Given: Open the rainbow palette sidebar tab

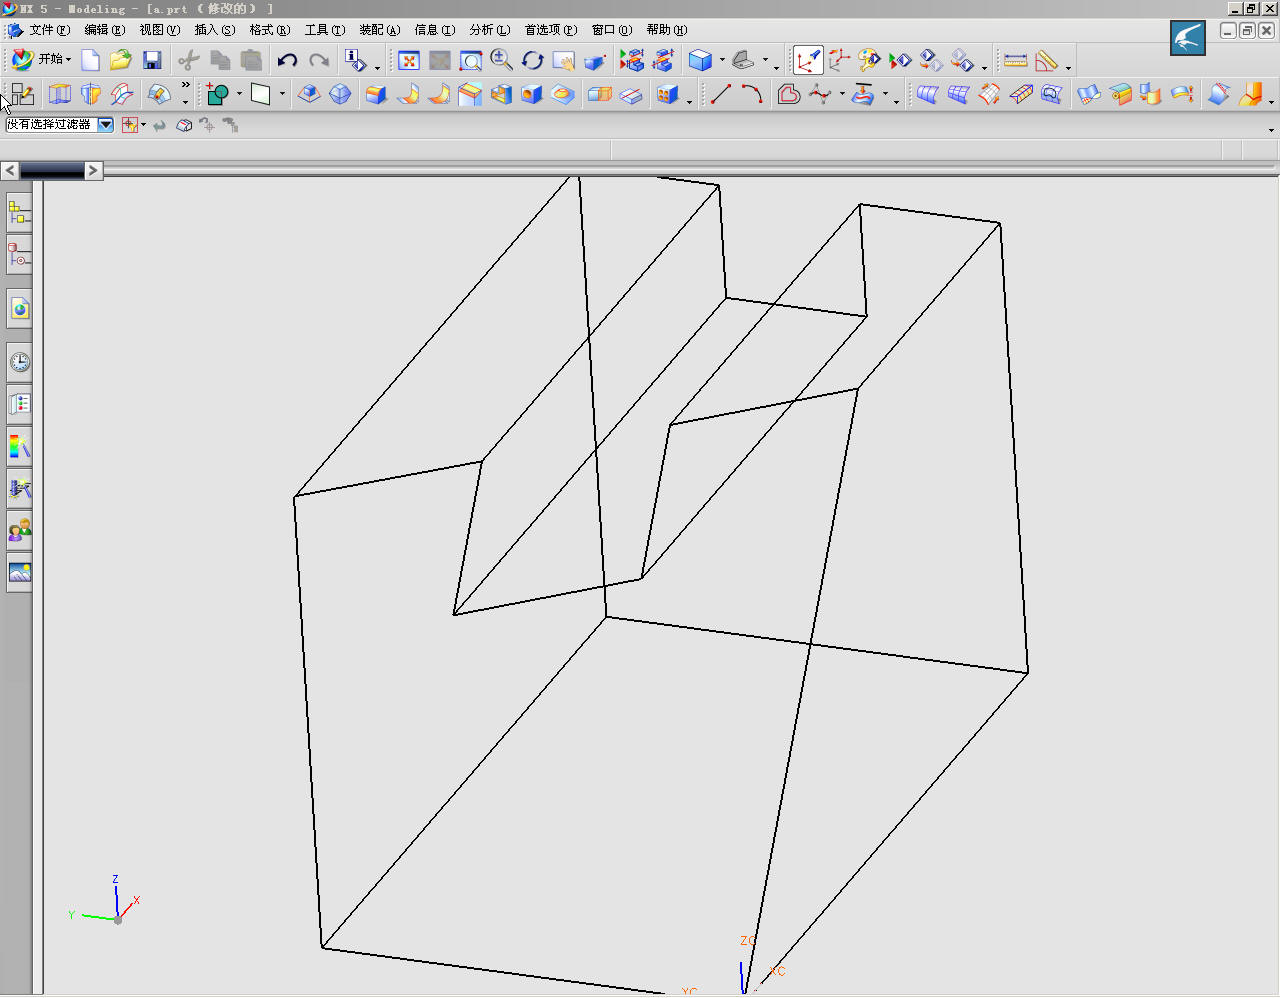Looking at the screenshot, I should (x=19, y=445).
